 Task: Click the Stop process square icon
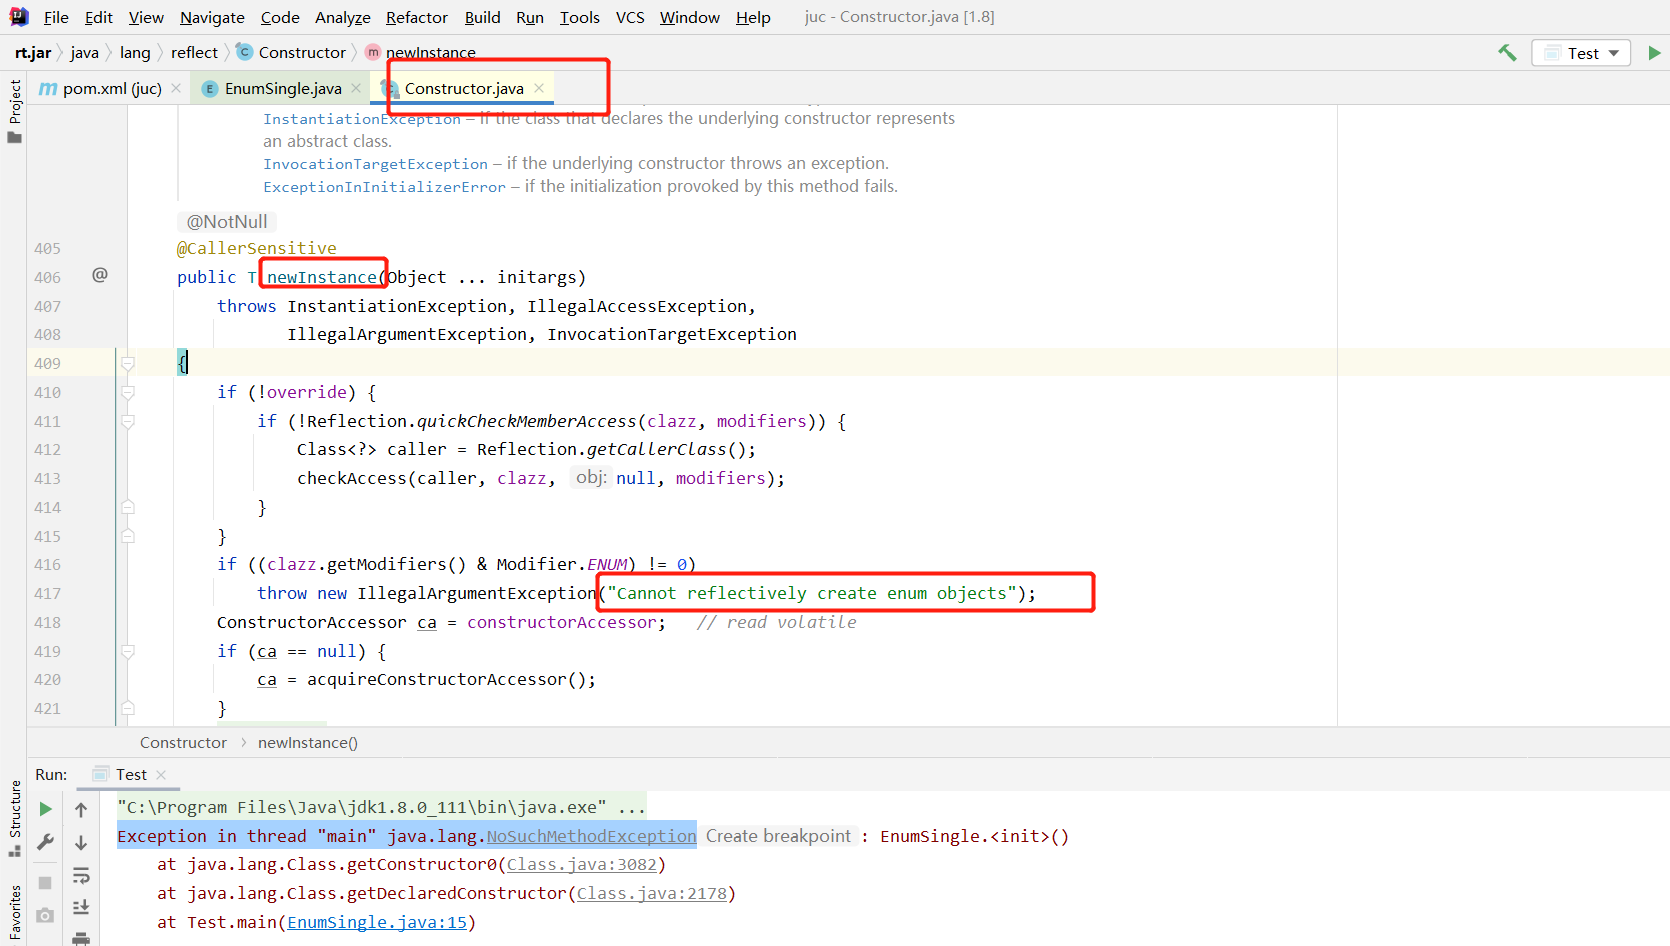point(45,882)
